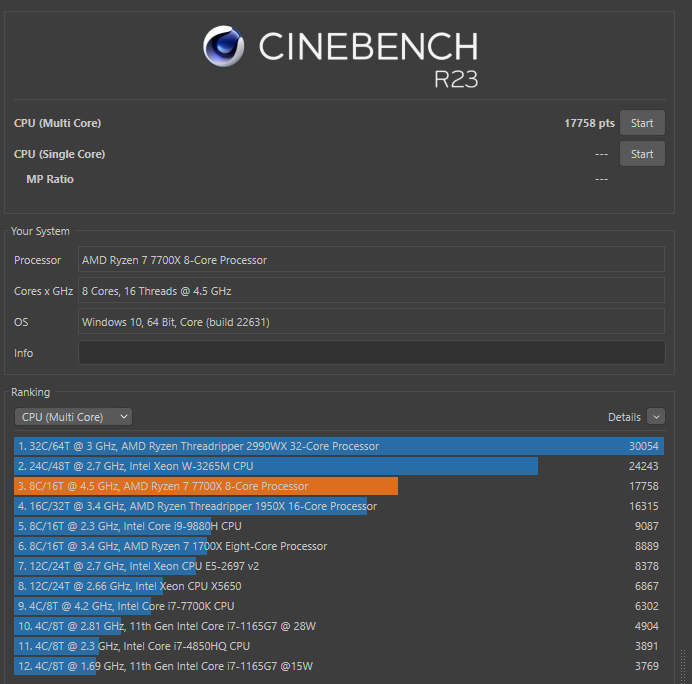The width and height of the screenshot is (692, 684).
Task: Select highlighted row Ryzen 7 7700X 8-Core
Action: tap(339, 486)
